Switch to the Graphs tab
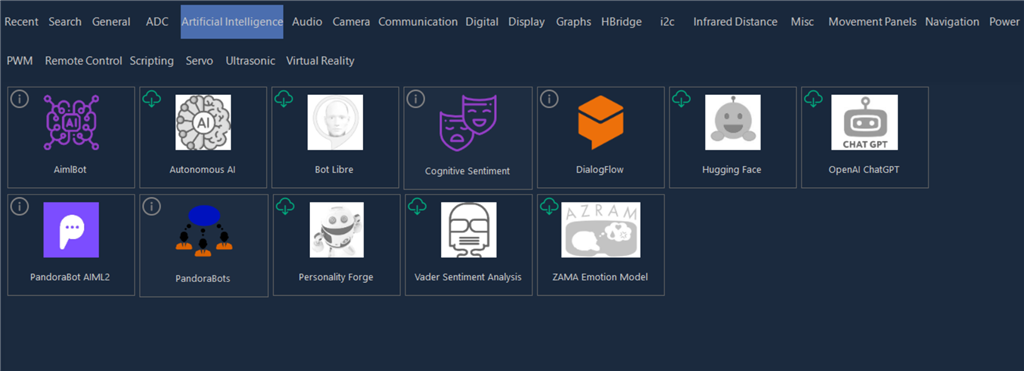 tap(573, 22)
